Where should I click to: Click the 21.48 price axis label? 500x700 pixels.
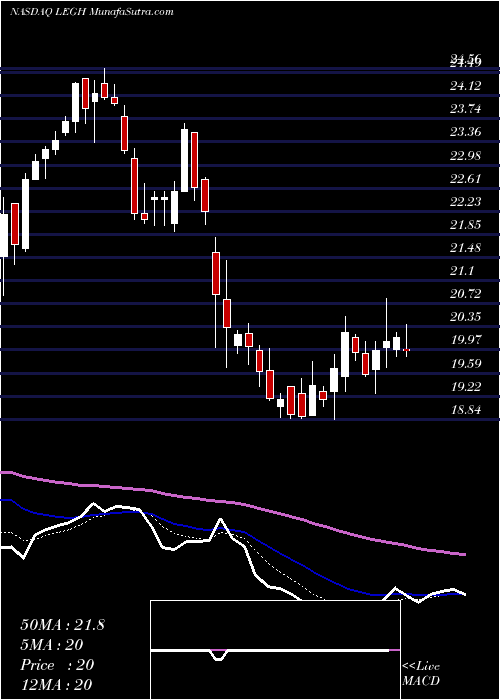coord(466,248)
